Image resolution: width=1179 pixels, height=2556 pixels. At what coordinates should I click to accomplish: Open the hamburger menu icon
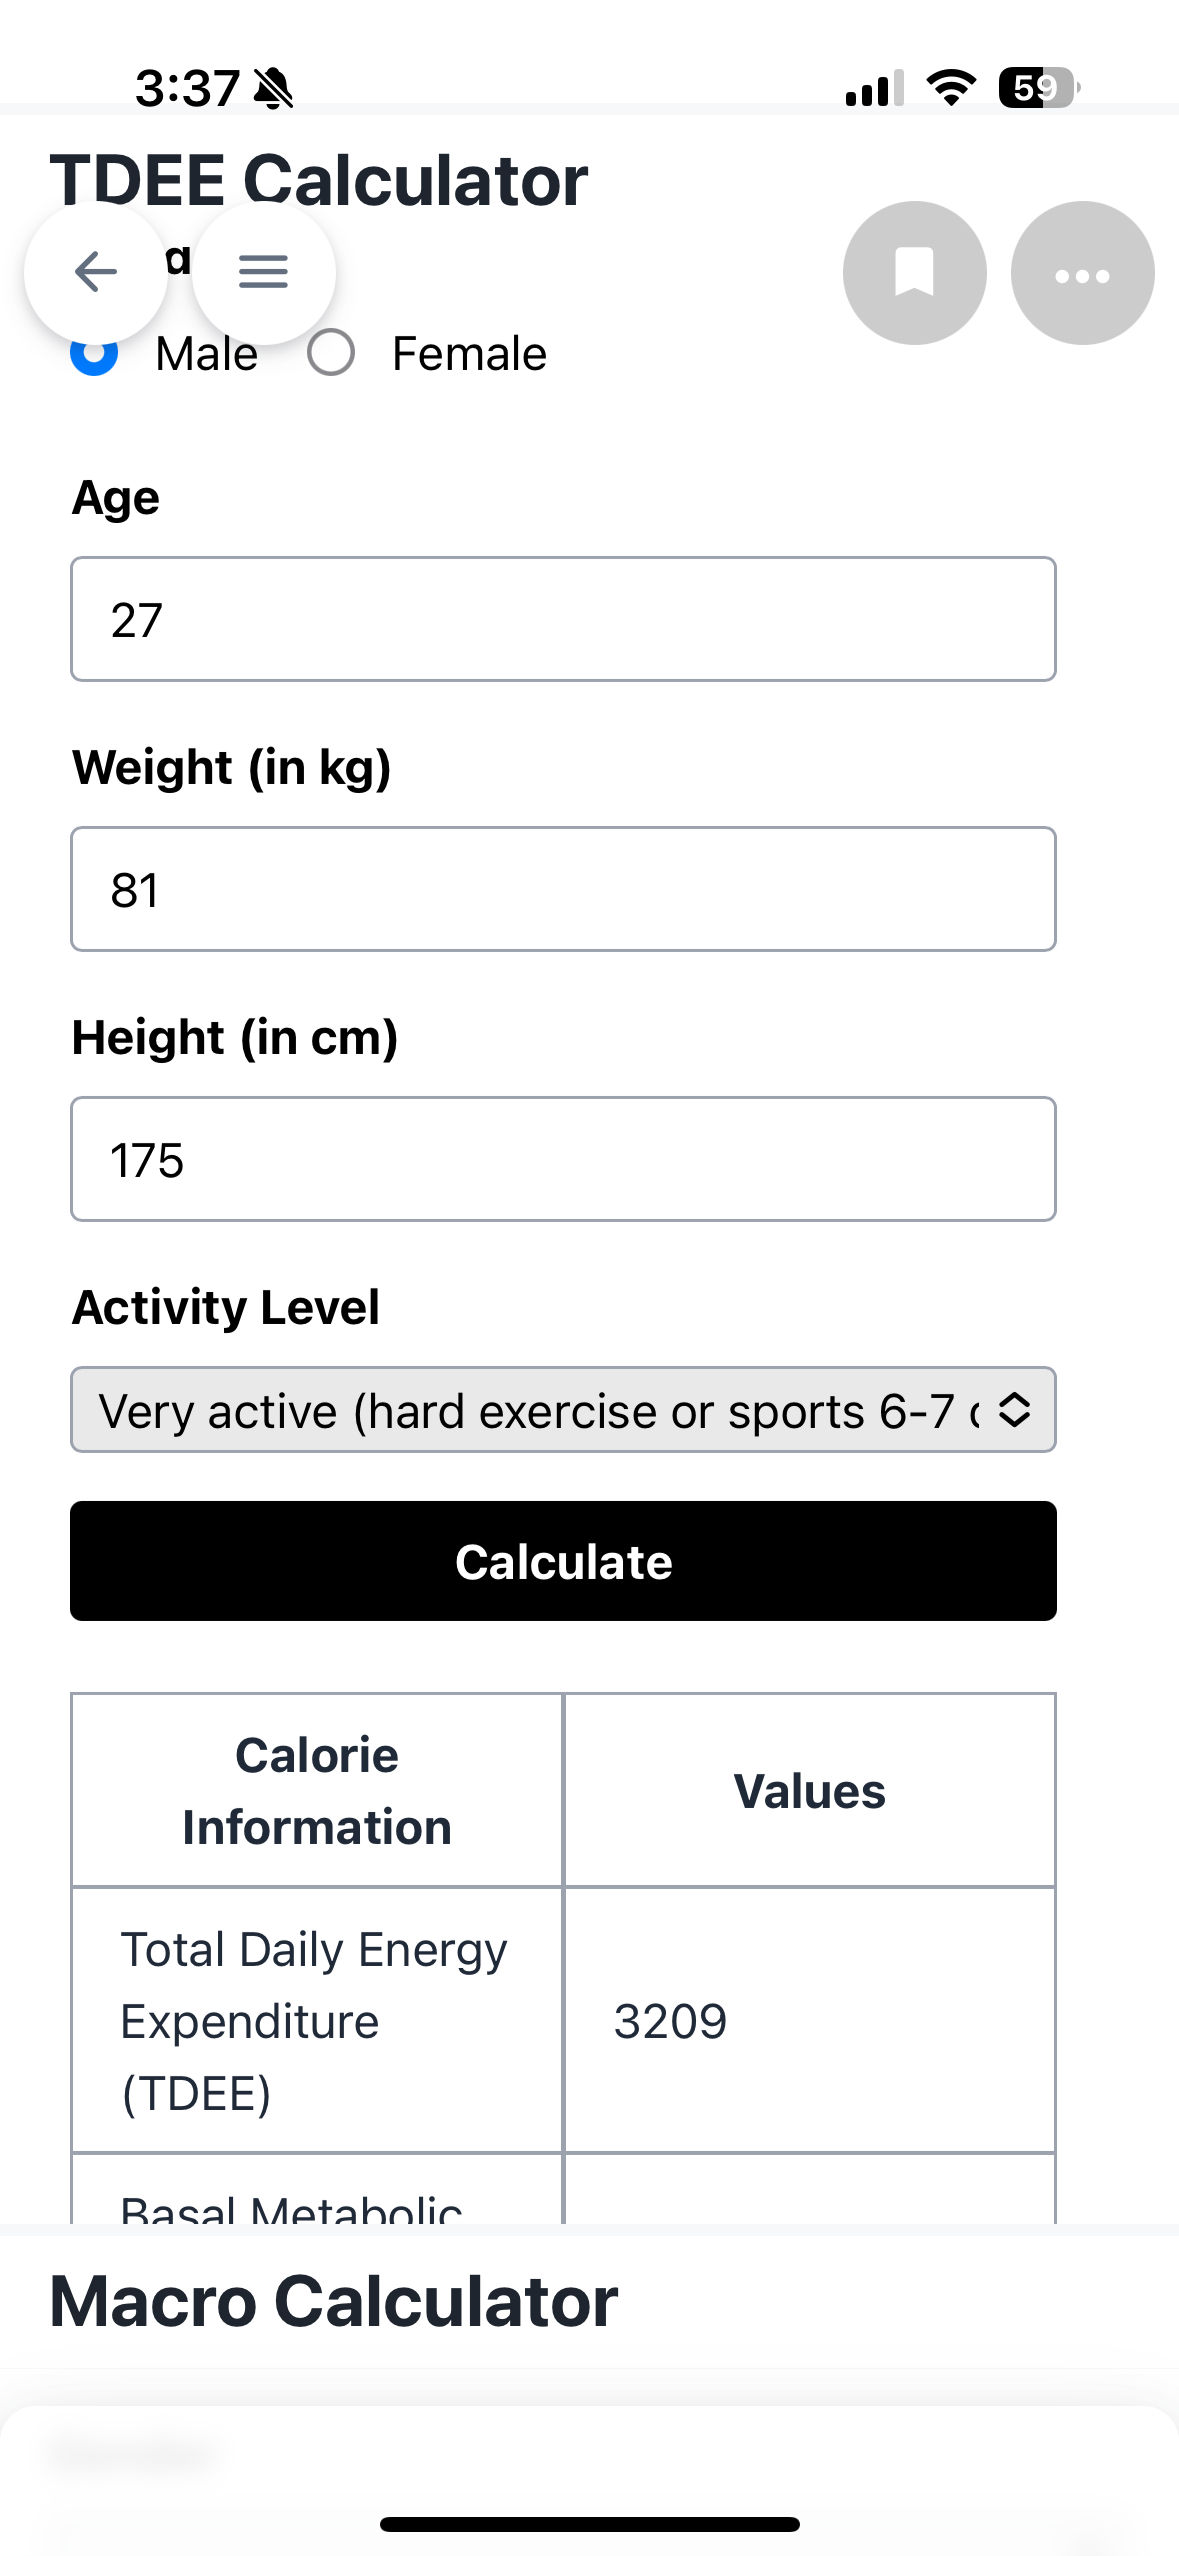(263, 272)
